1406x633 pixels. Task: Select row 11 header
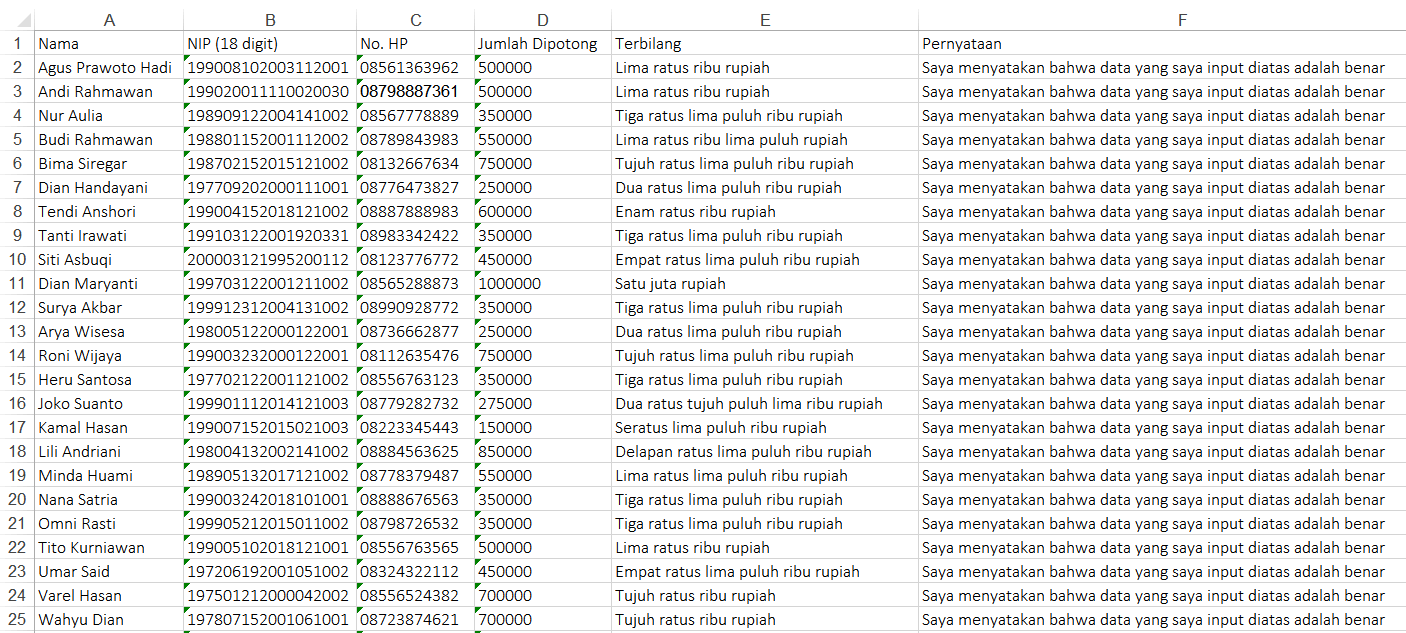click(x=17, y=284)
